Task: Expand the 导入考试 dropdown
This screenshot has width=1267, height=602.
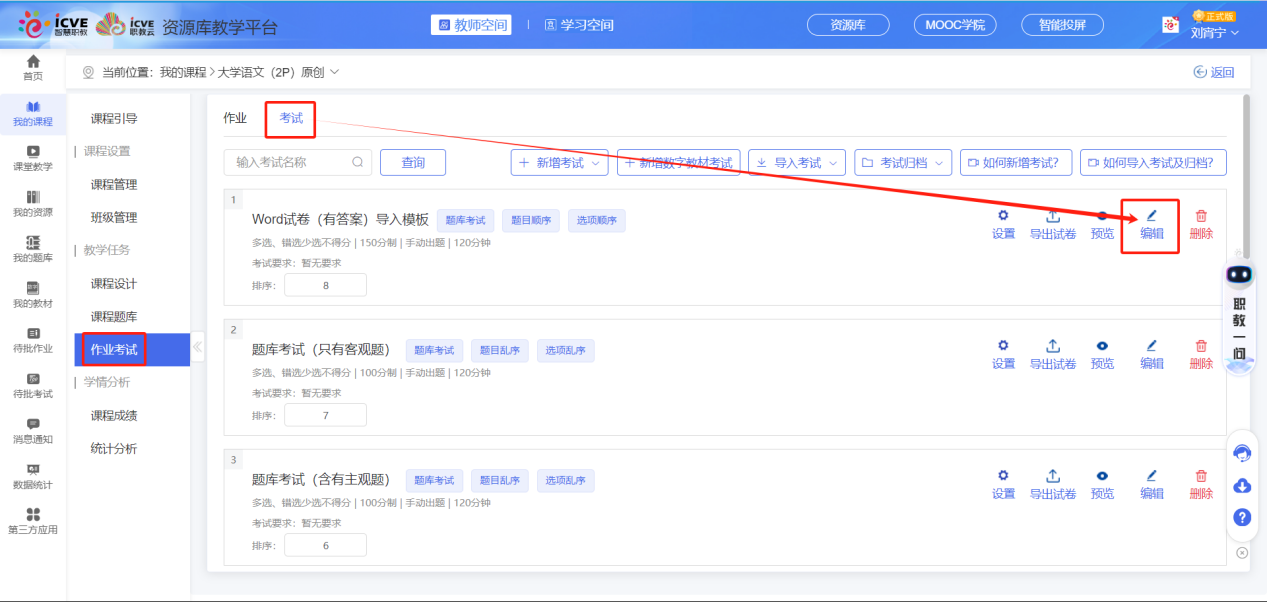Action: (x=797, y=163)
